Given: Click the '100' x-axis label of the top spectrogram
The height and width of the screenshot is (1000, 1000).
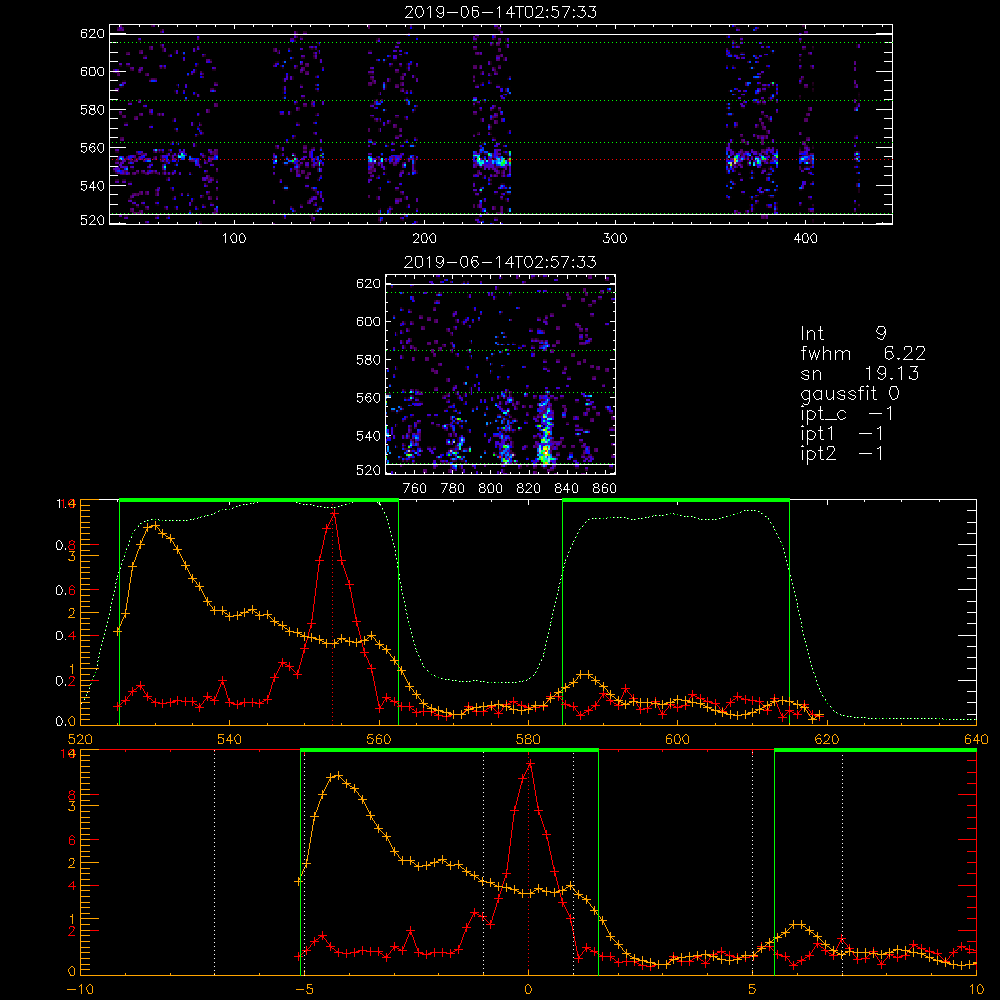Looking at the screenshot, I should point(234,239).
